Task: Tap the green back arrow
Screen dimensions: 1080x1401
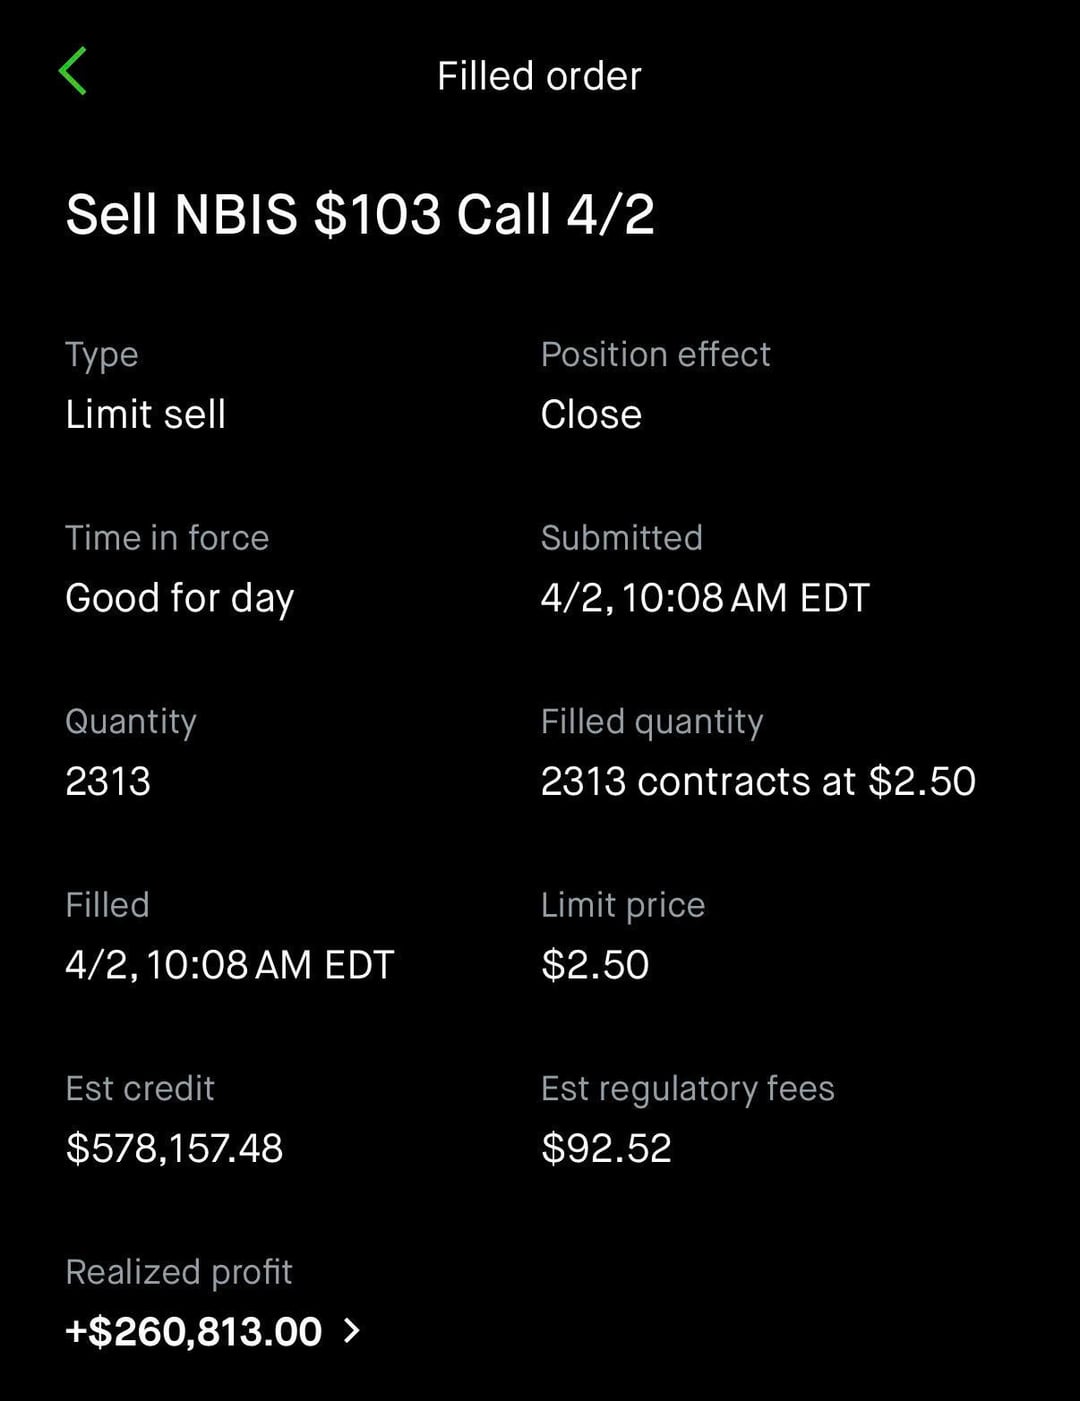Action: [x=73, y=72]
